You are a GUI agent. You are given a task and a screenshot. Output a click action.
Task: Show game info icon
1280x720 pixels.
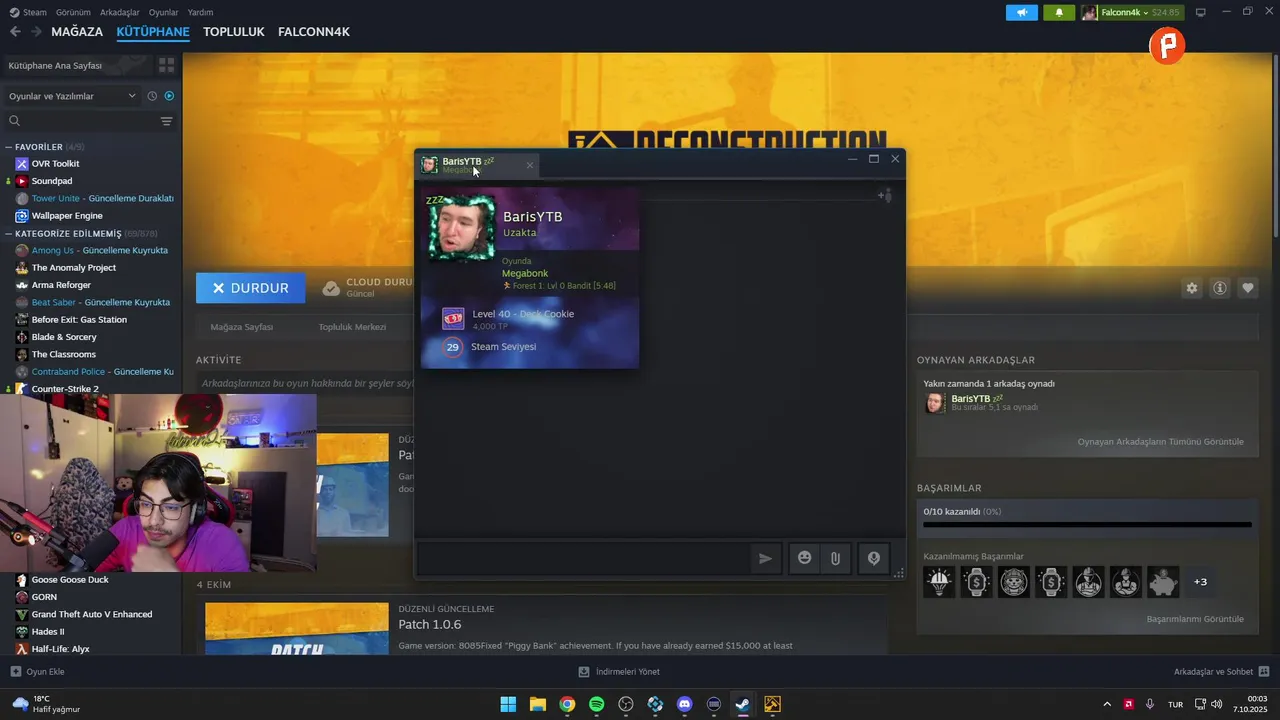click(x=1220, y=288)
